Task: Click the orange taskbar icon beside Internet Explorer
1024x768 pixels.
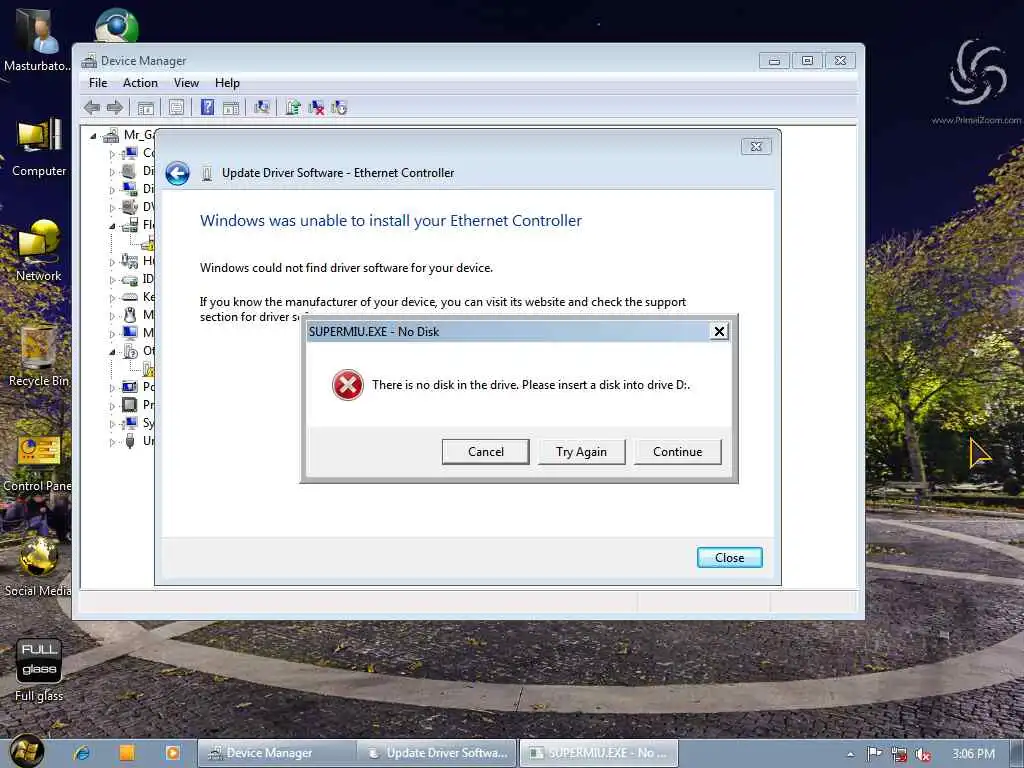Action: [127, 753]
